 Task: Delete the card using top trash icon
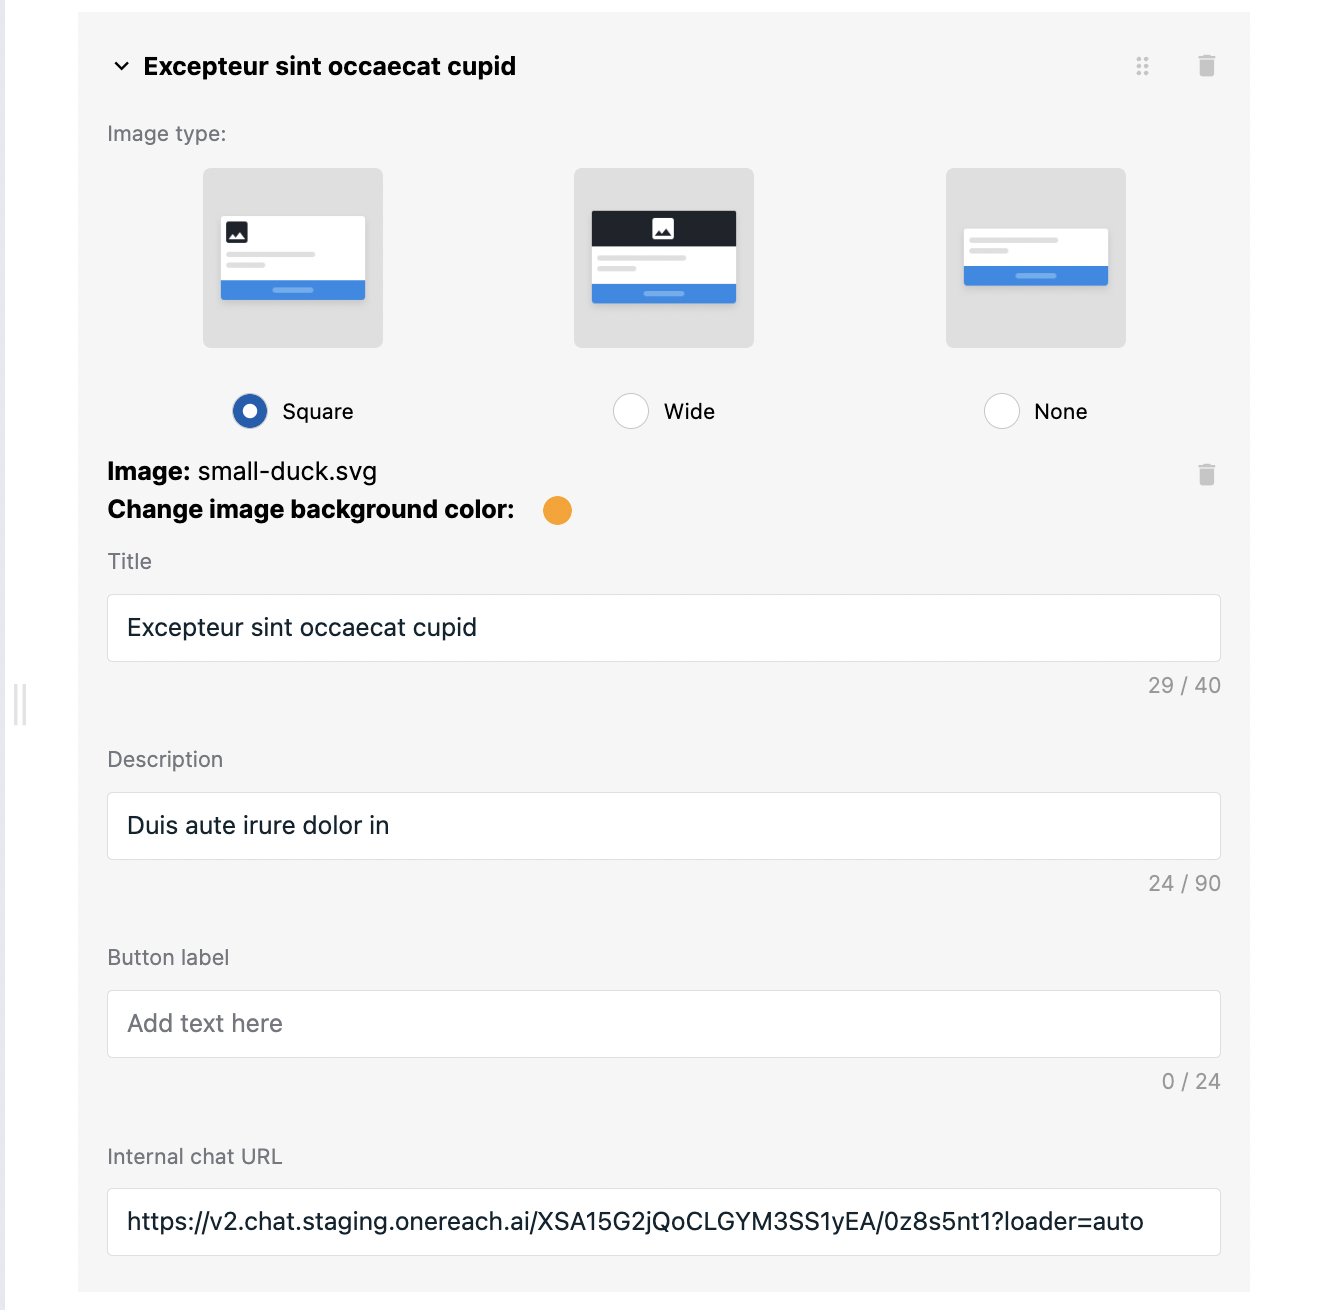coord(1207,66)
